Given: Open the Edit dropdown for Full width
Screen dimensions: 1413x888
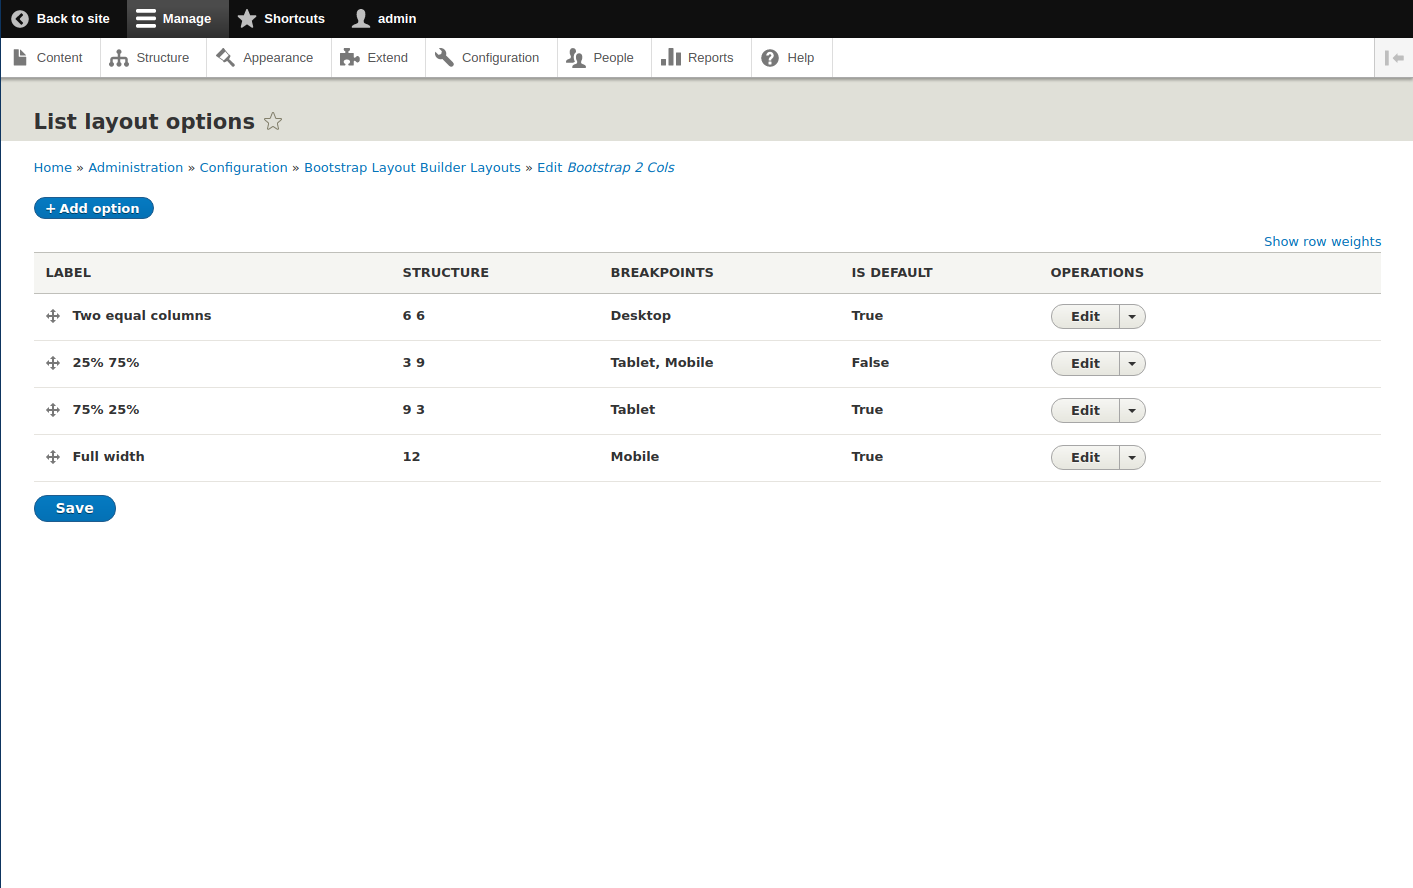Looking at the screenshot, I should pyautogui.click(x=1131, y=457).
